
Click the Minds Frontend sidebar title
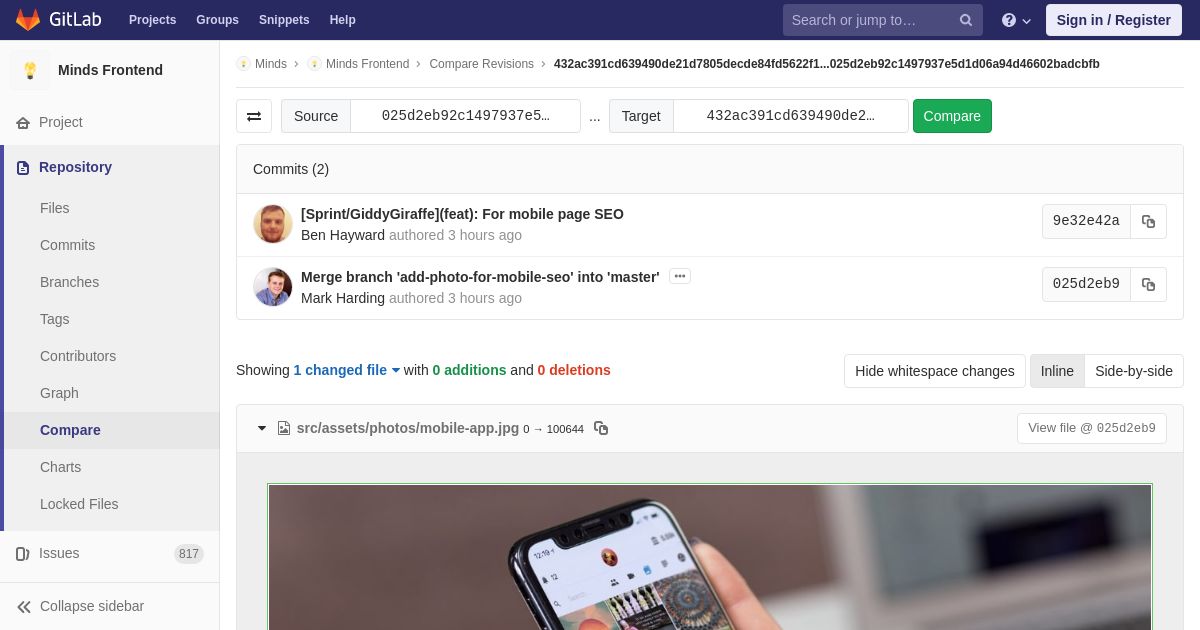(110, 70)
